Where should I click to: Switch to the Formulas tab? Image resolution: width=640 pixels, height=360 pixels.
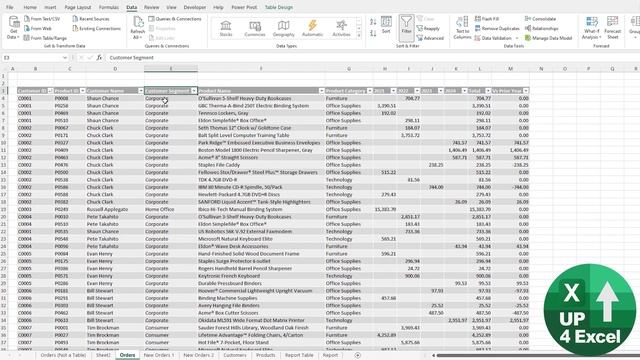(109, 7)
